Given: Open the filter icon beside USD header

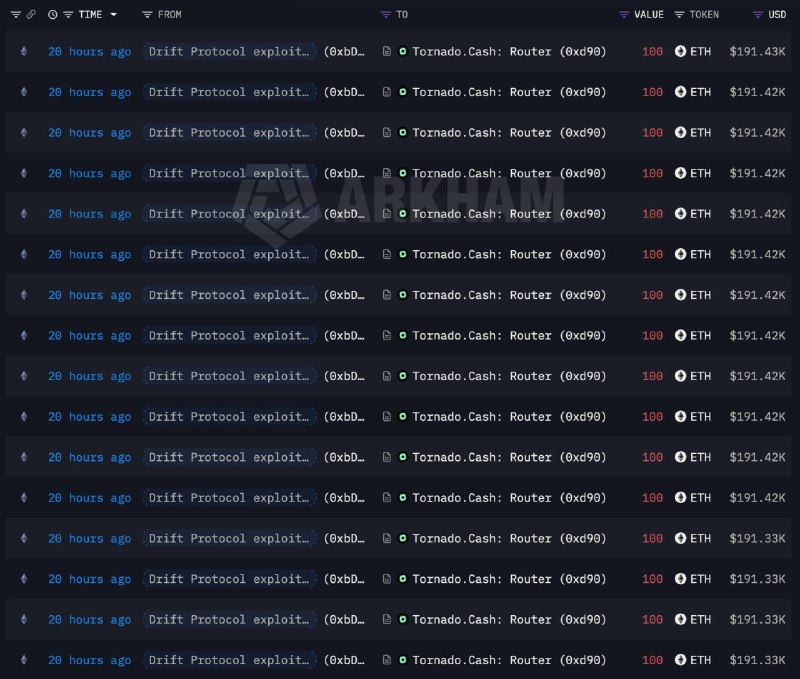Looking at the screenshot, I should pos(758,15).
